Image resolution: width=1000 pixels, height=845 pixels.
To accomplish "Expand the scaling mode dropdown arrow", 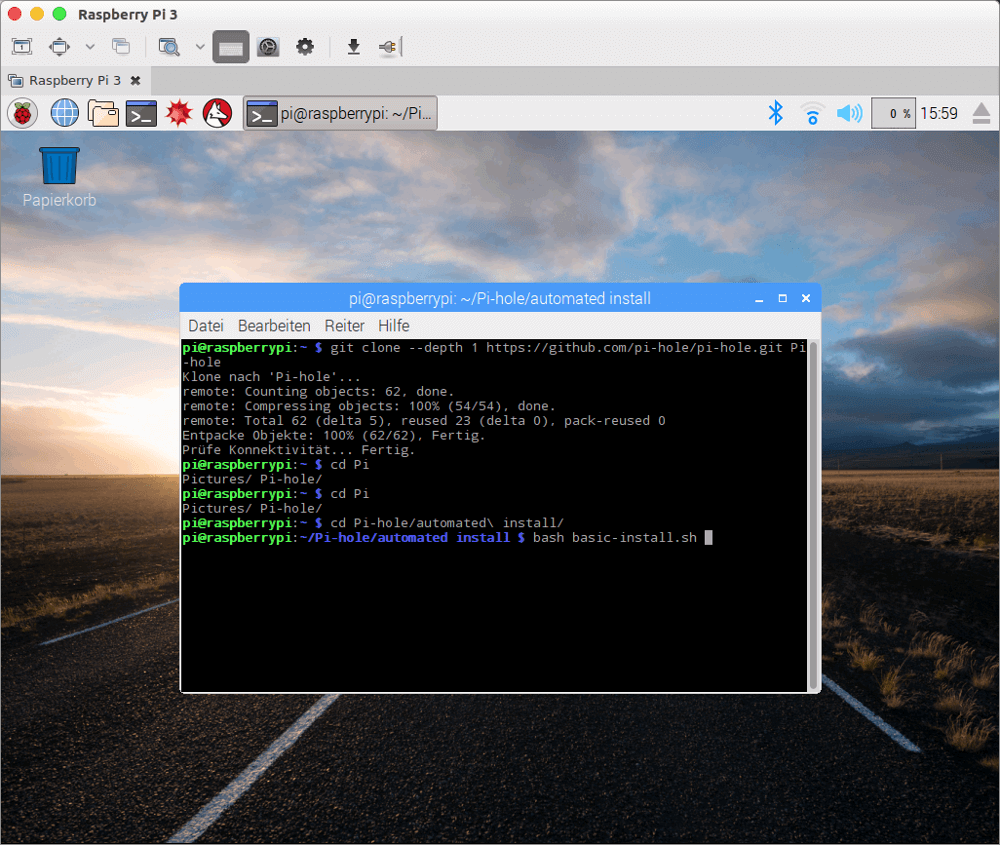I will coord(89,46).
